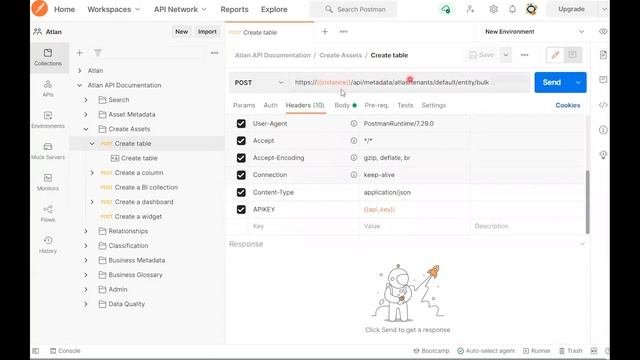Viewport: 640px width, 360px height.
Task: Click the Search Postman field
Action: (353, 9)
